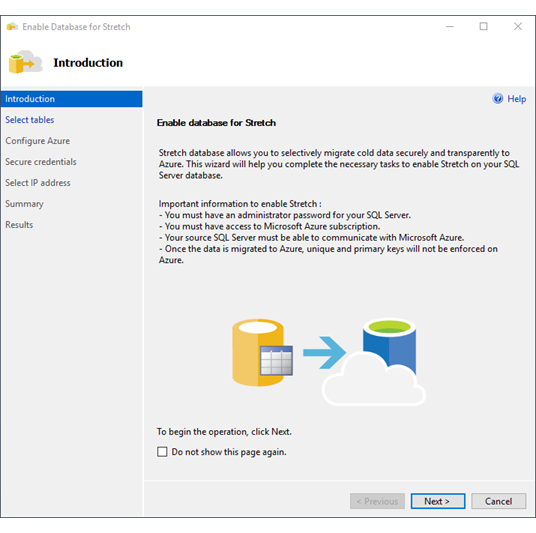Click the table grid icon on the yellow database
The height and width of the screenshot is (533, 536).
click(276, 361)
